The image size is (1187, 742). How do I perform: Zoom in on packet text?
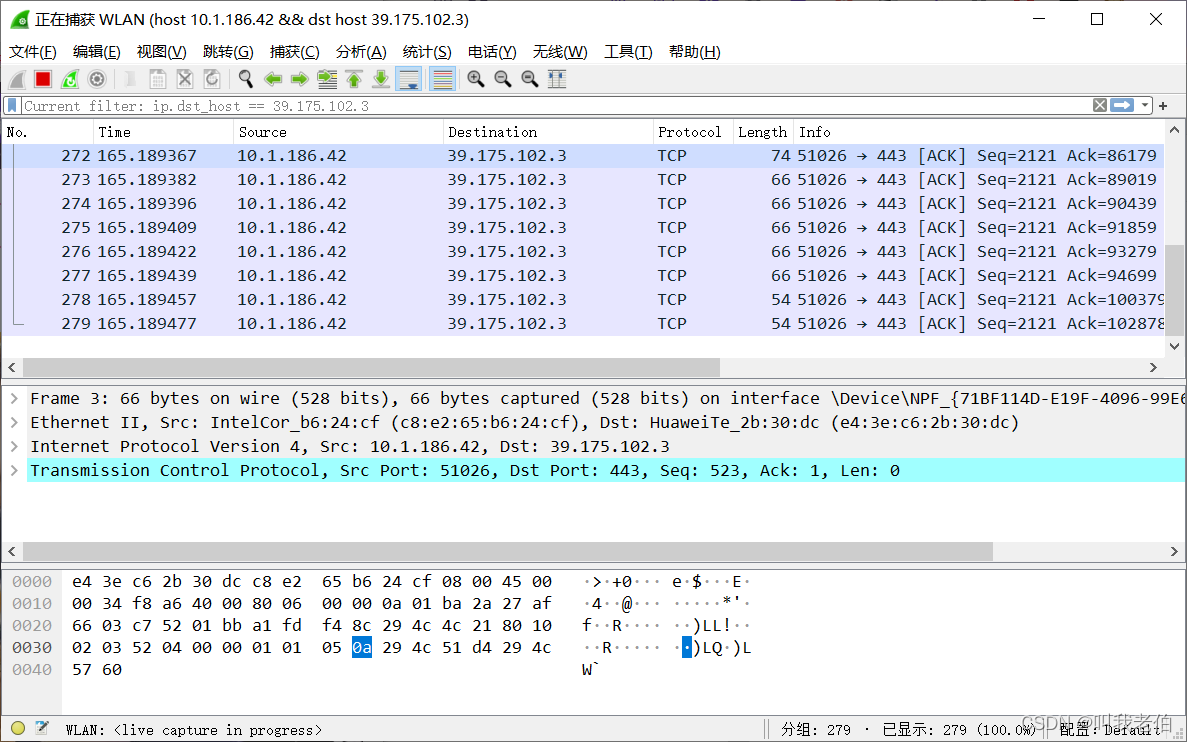tap(475, 79)
